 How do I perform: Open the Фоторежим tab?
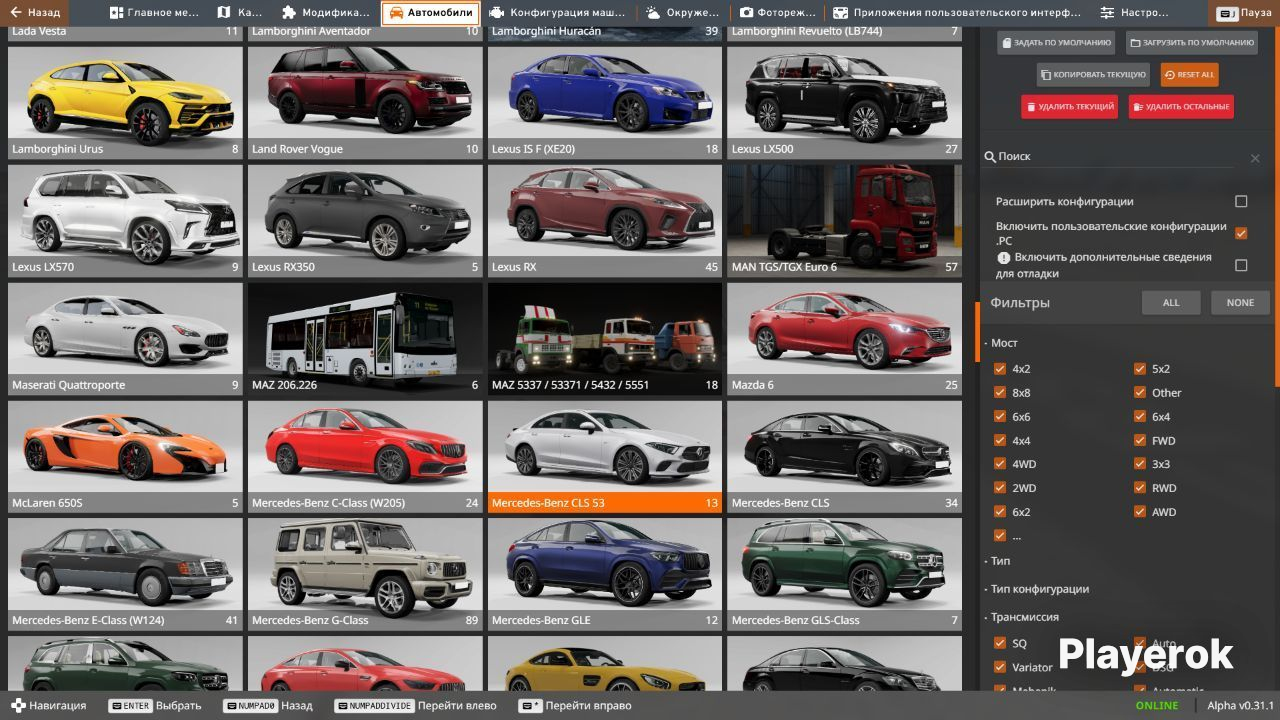click(776, 13)
